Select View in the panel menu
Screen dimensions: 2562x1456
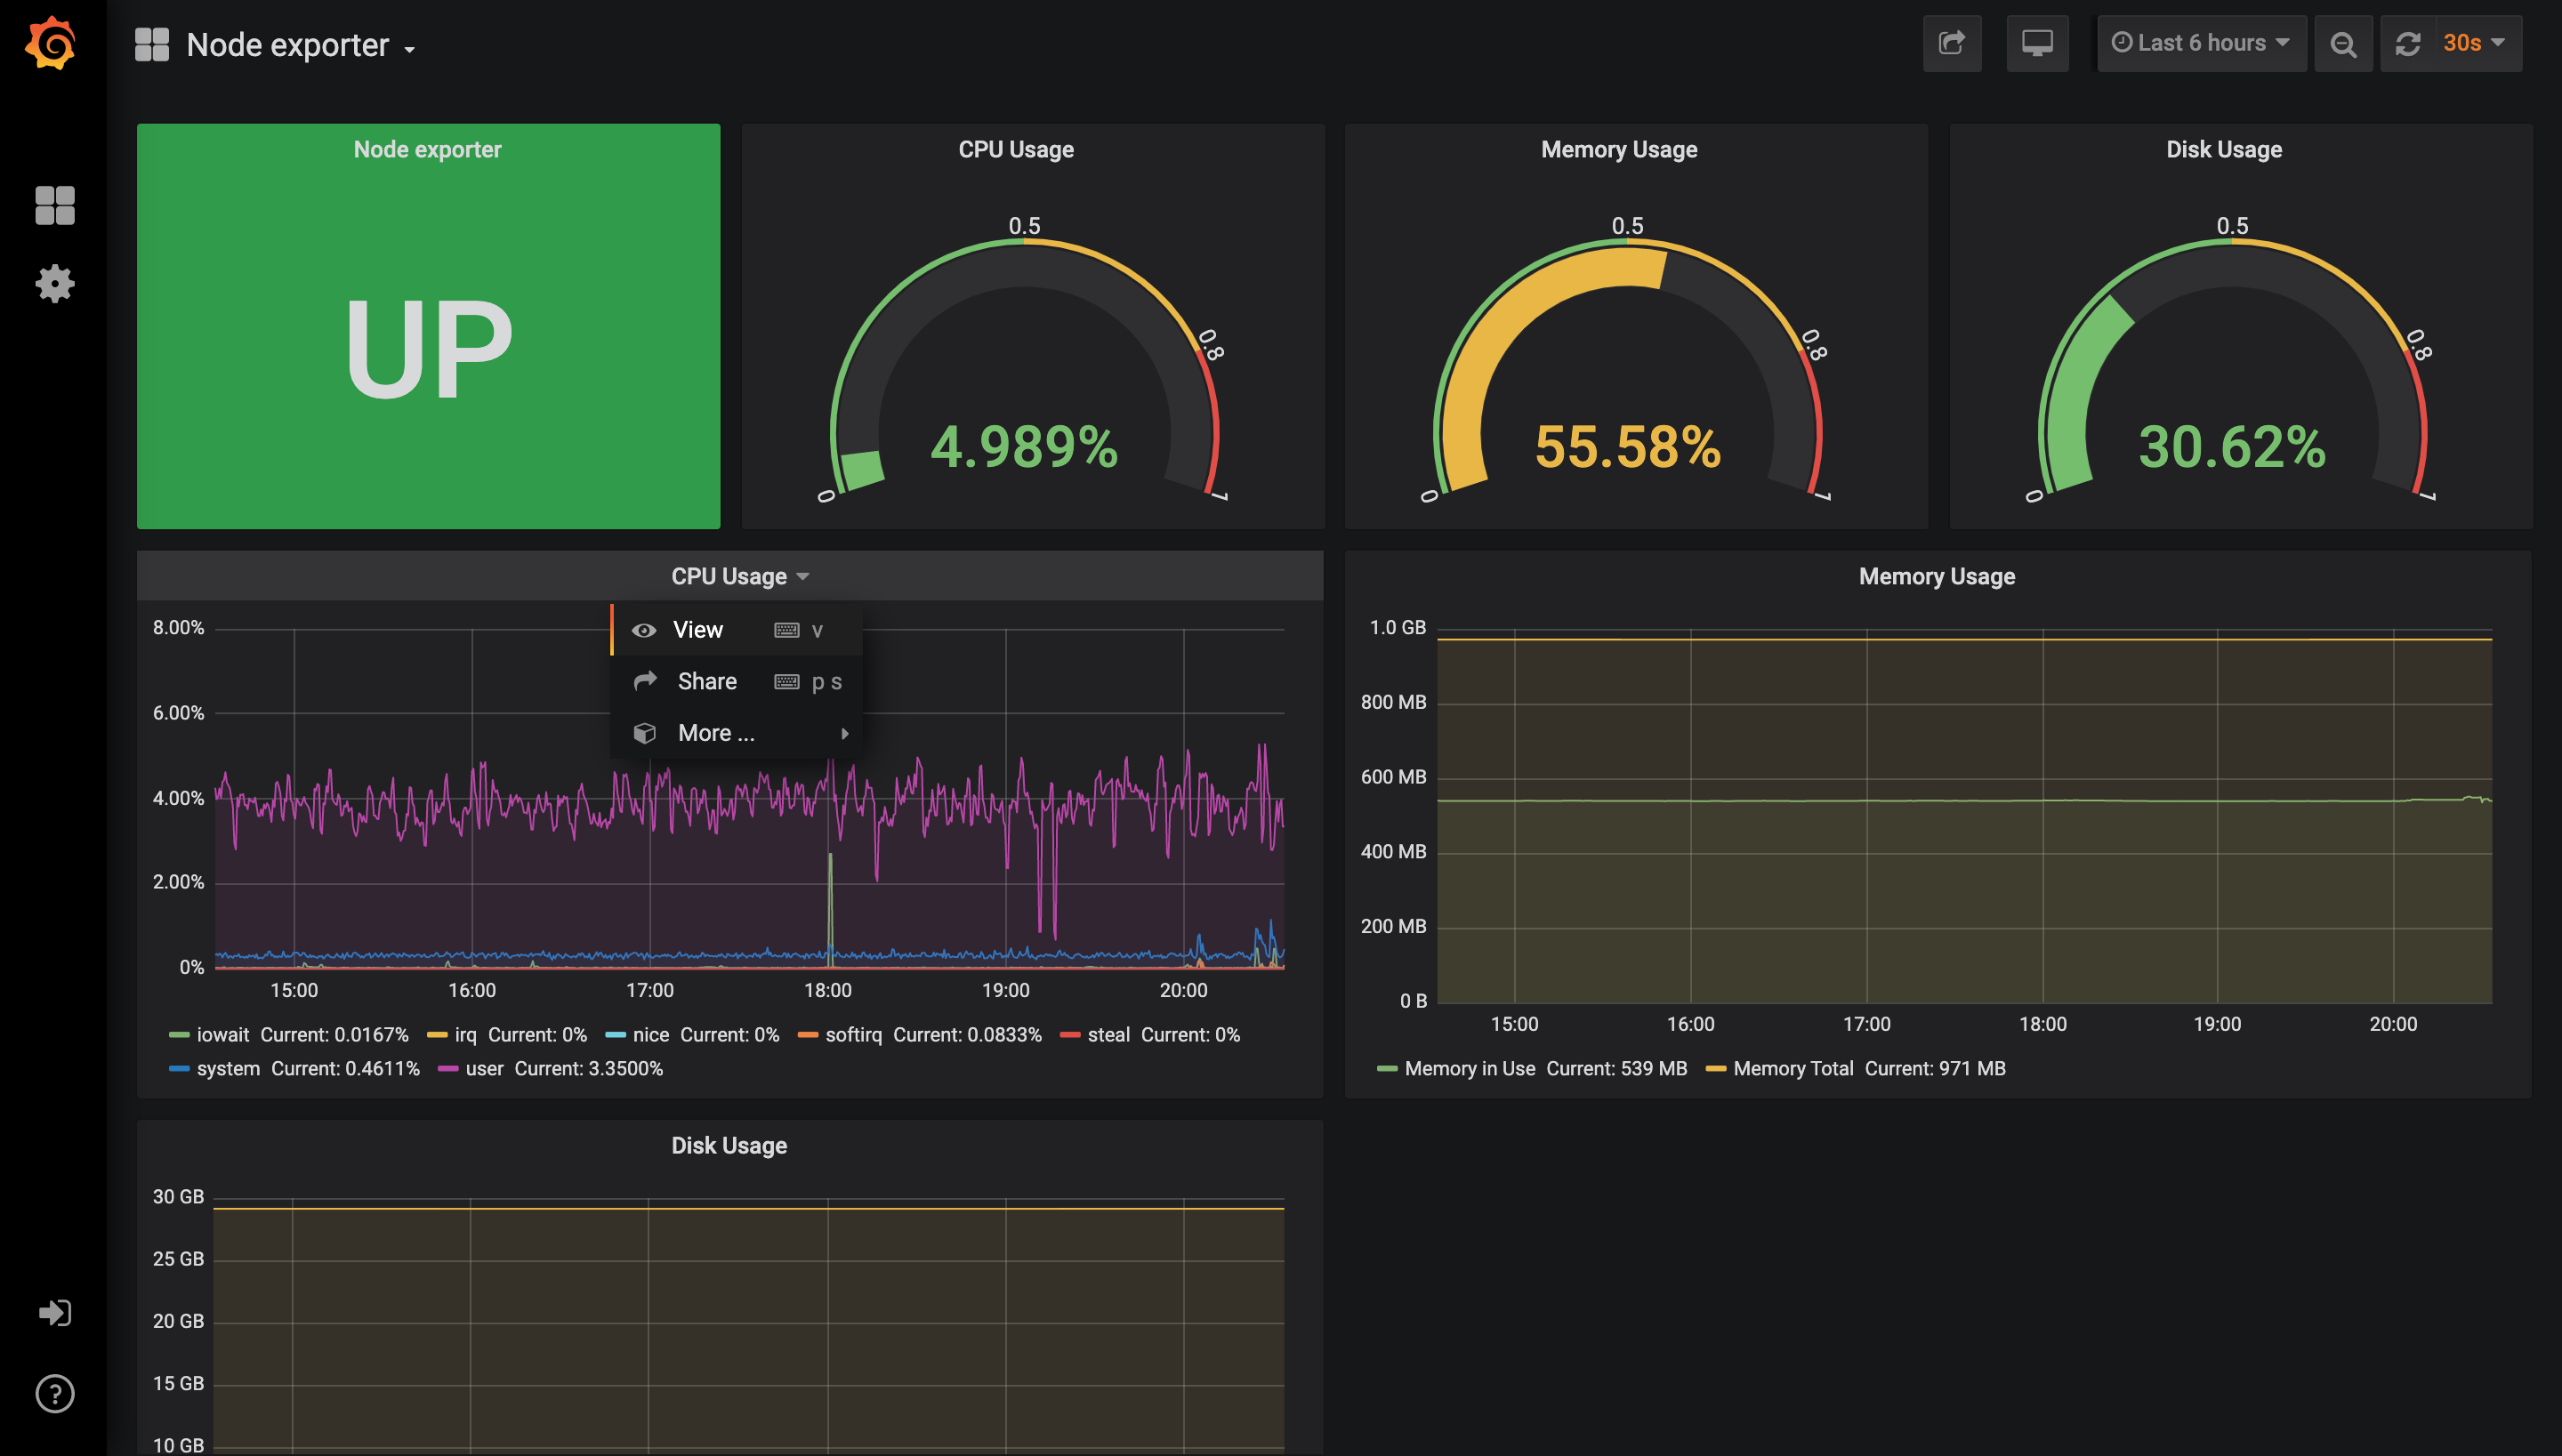click(737, 629)
